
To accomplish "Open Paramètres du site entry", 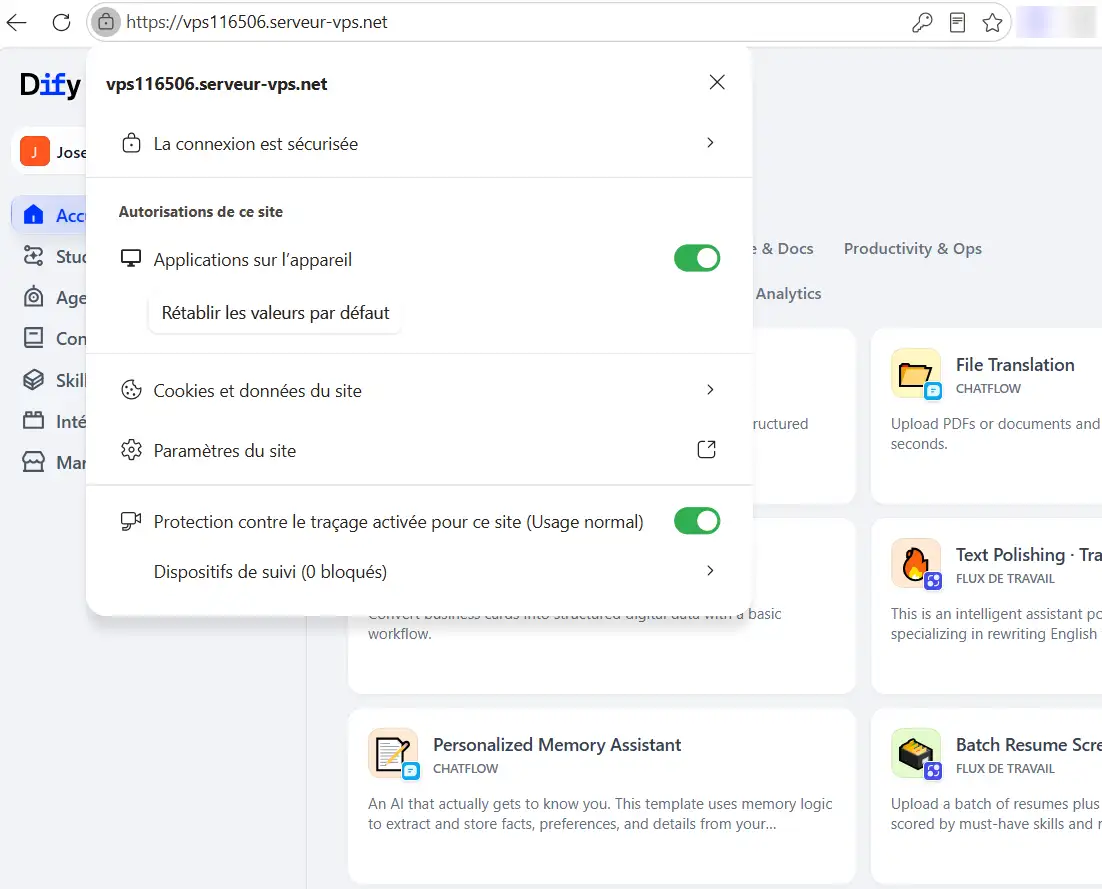I will click(419, 450).
